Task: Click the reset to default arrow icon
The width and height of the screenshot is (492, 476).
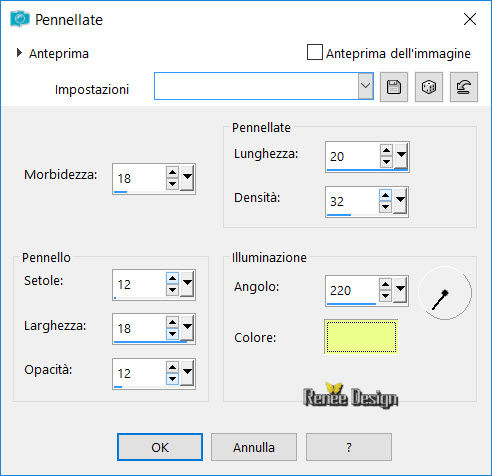Action: click(x=464, y=87)
